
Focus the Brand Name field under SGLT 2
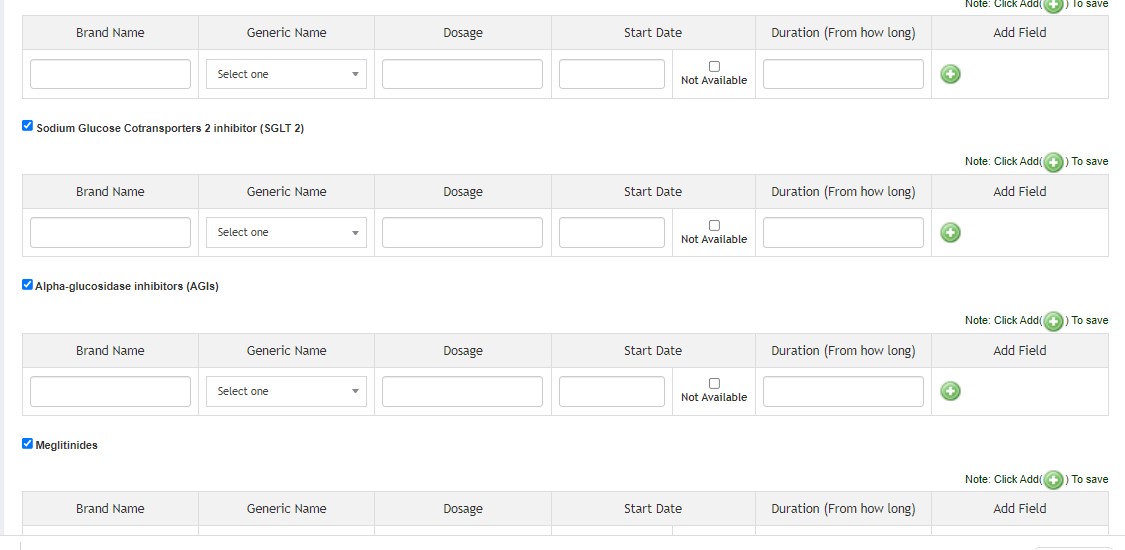110,233
